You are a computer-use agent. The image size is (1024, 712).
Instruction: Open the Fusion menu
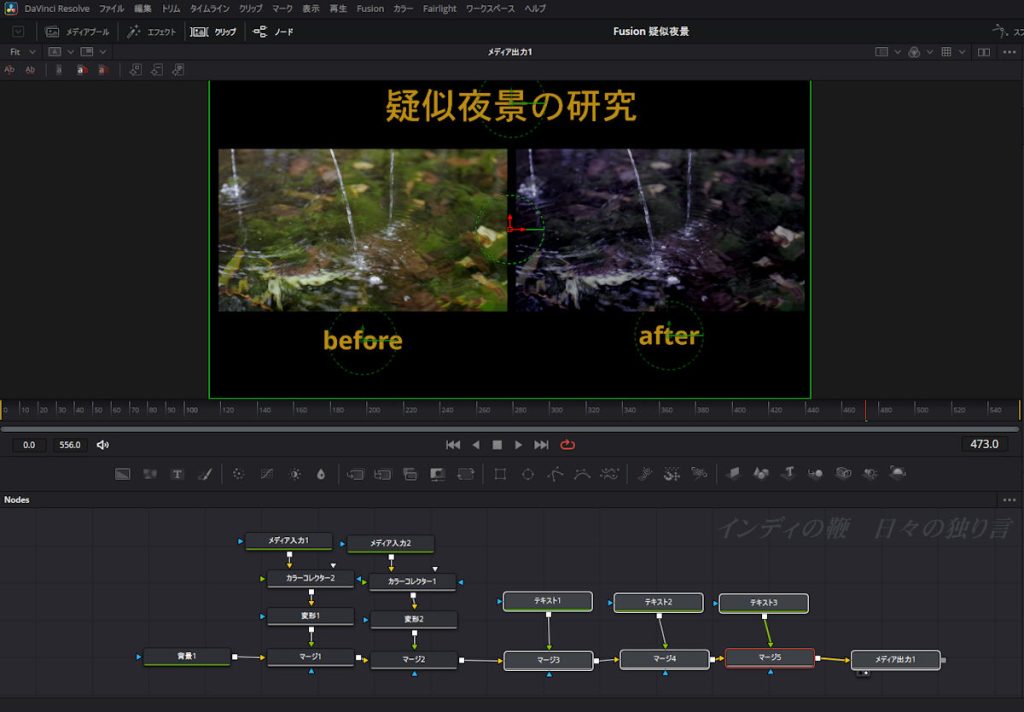(x=370, y=8)
